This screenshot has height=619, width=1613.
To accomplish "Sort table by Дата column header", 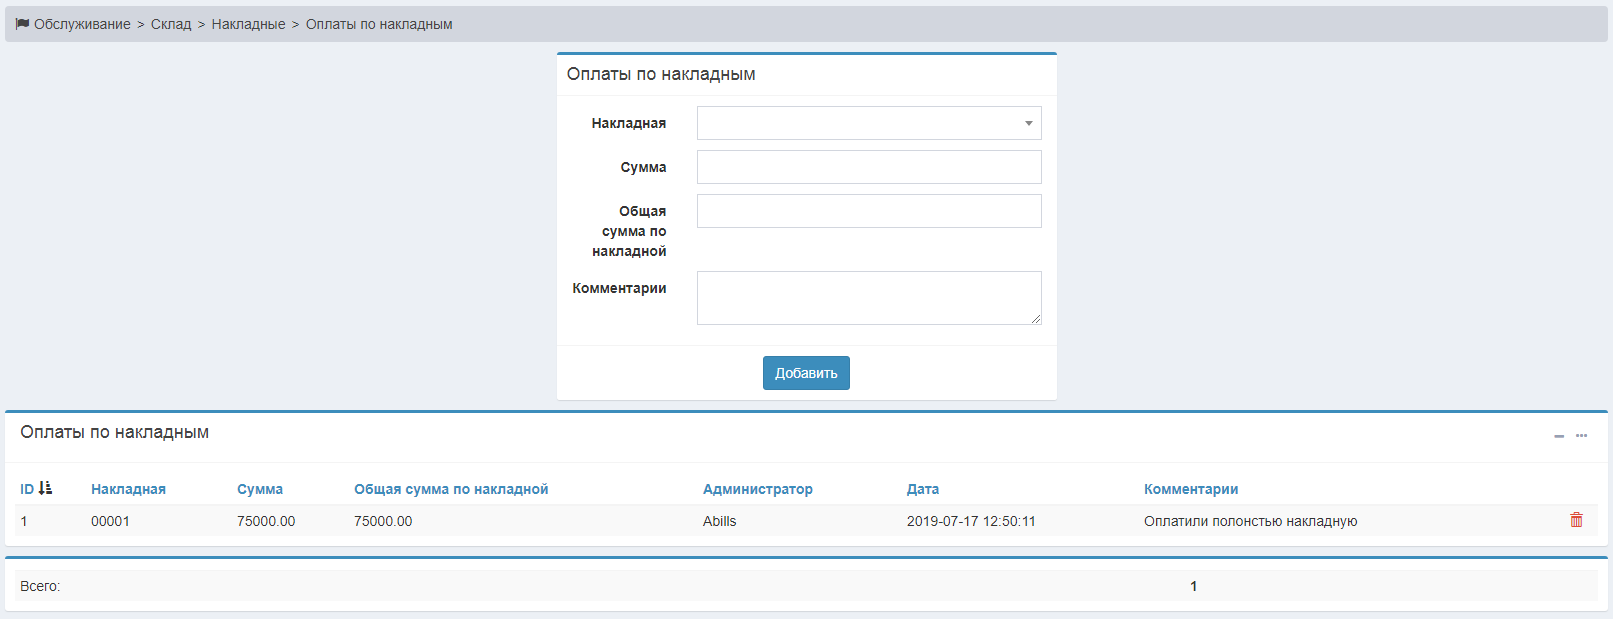I will click(x=922, y=489).
